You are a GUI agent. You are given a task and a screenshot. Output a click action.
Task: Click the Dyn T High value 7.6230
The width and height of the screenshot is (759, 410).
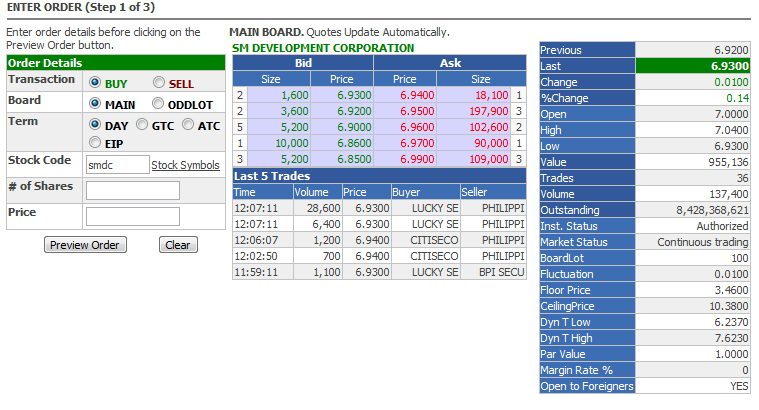[x=731, y=337]
